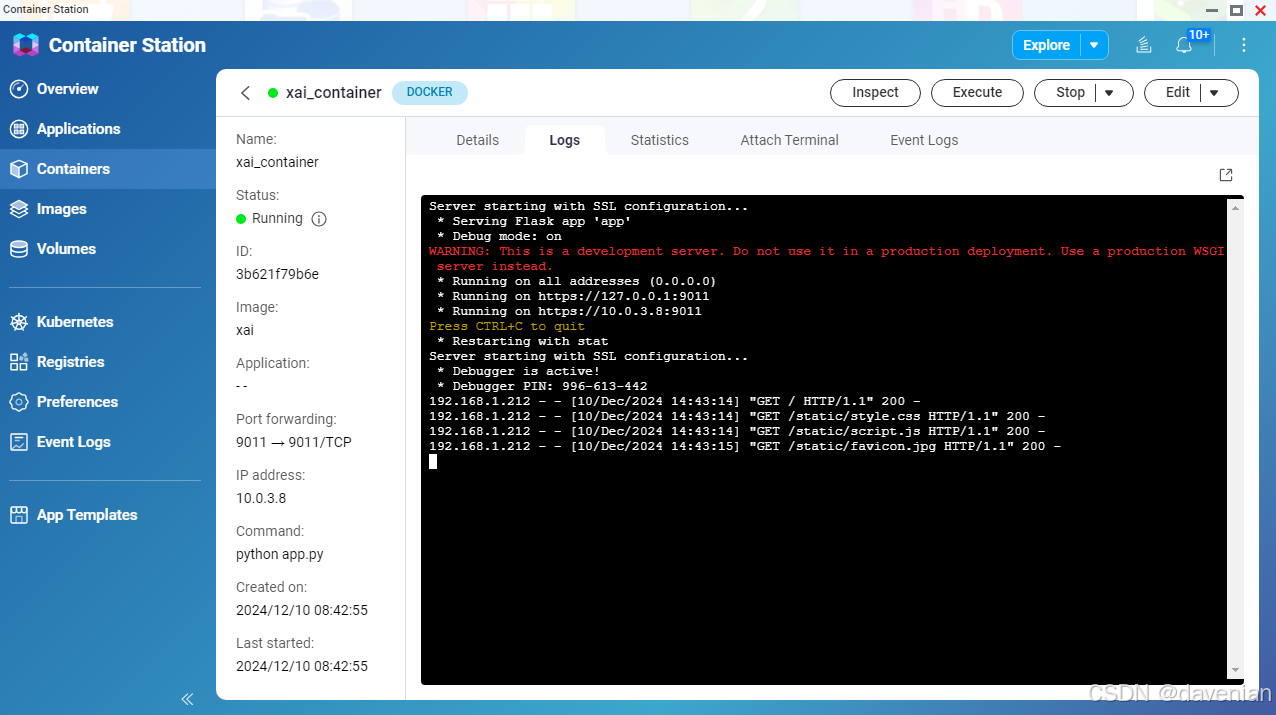
Task: Expand the Stop button dropdown arrow
Action: click(1109, 93)
